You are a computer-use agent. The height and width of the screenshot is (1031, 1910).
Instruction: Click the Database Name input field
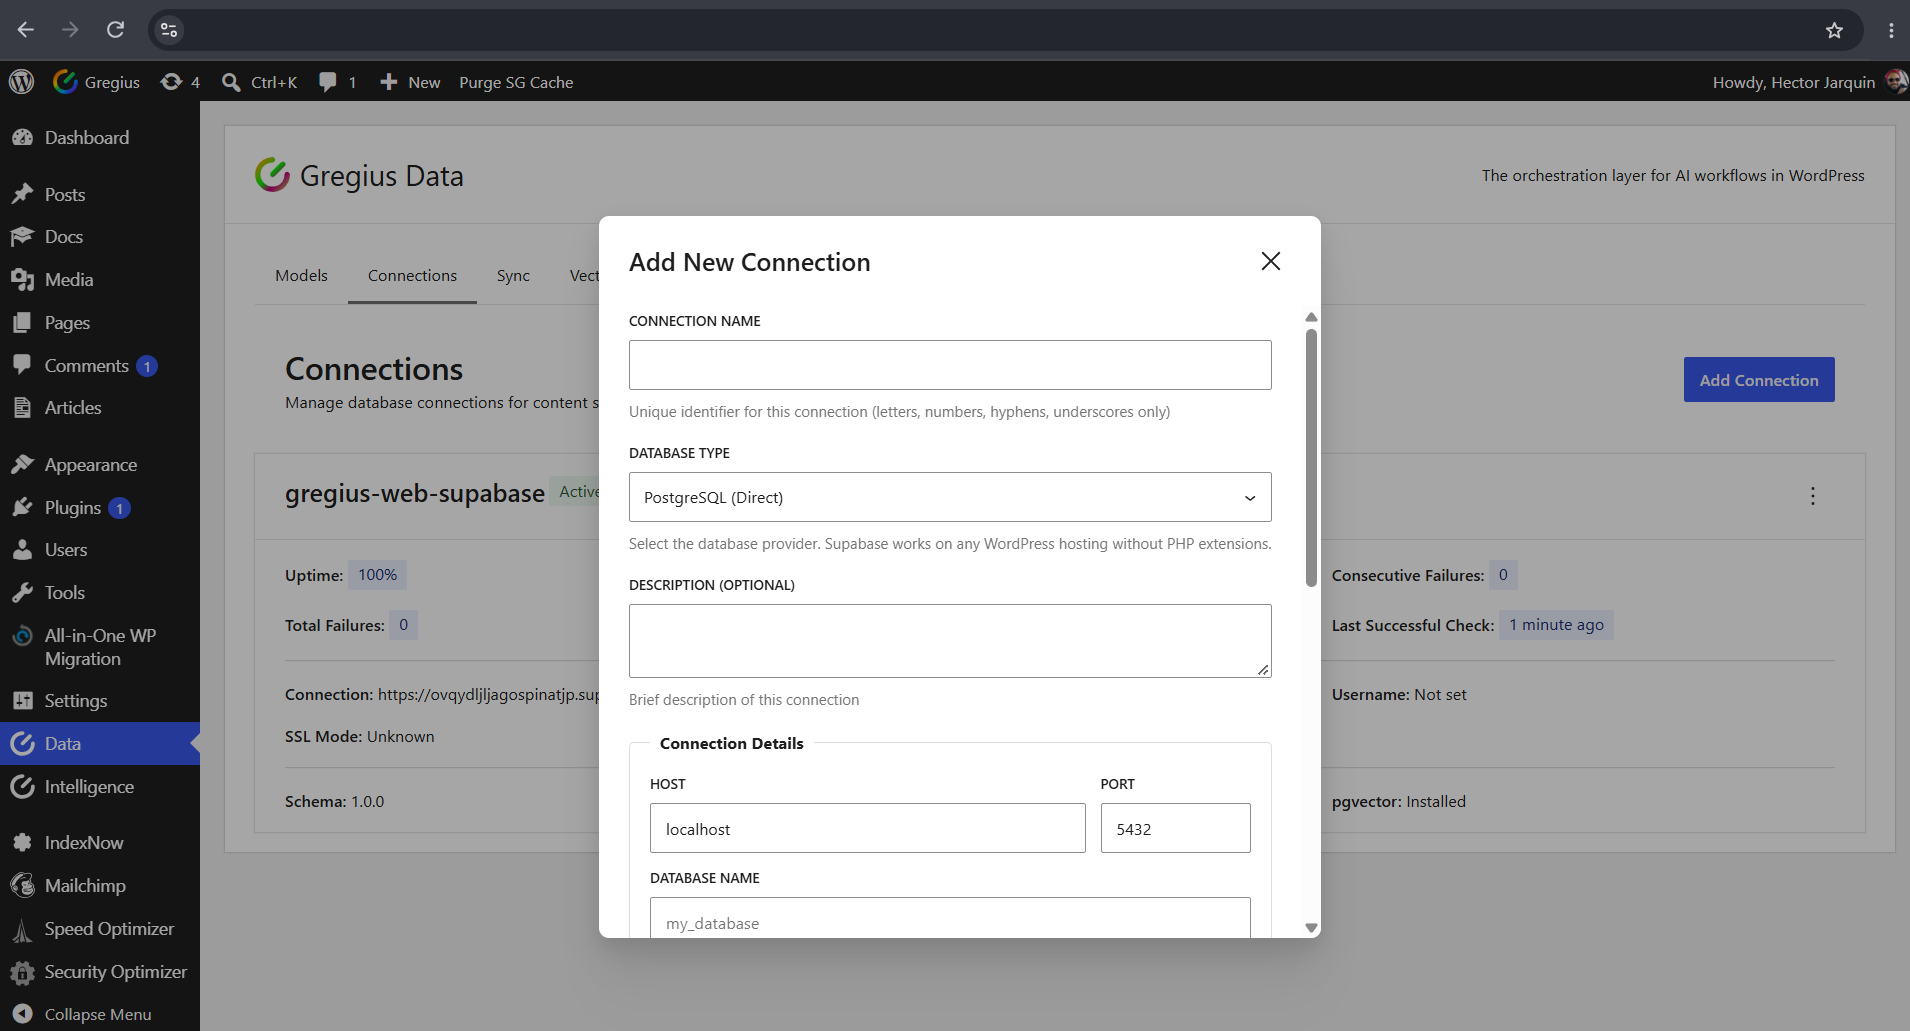click(950, 918)
